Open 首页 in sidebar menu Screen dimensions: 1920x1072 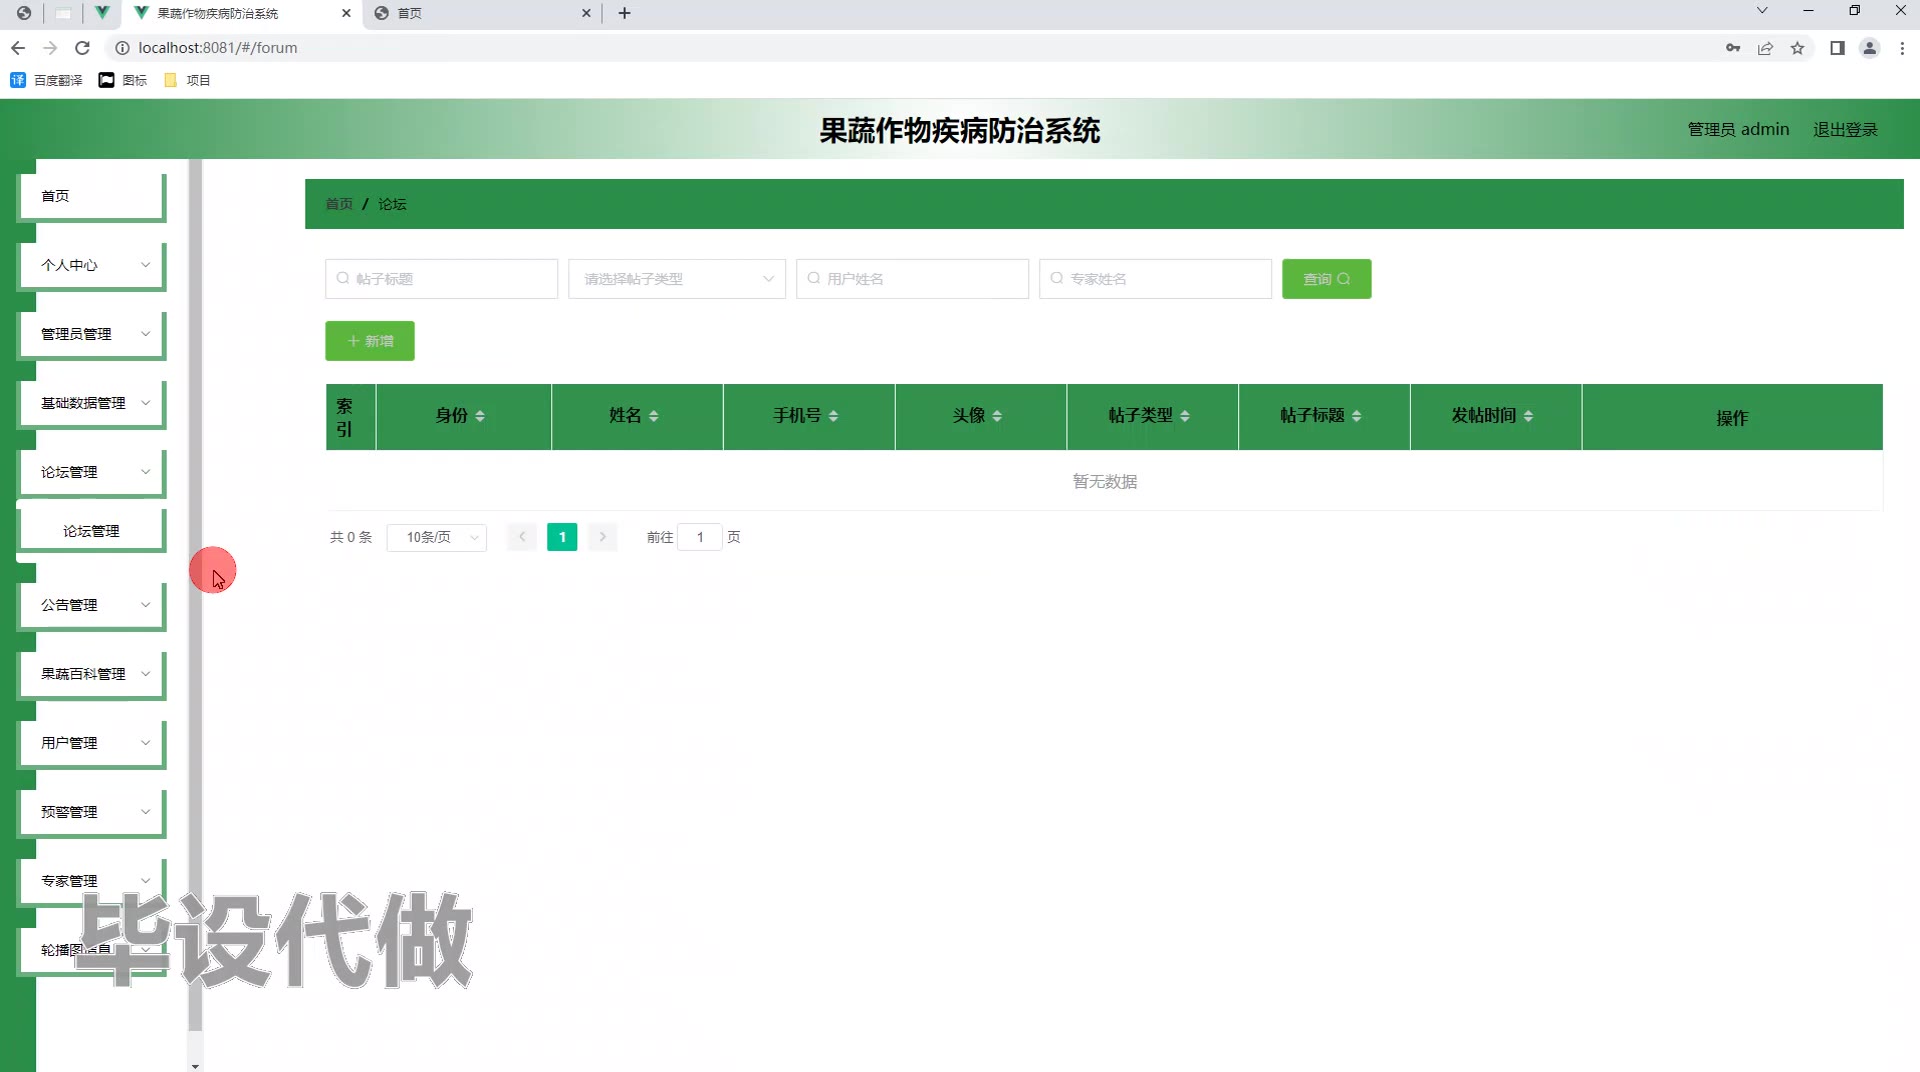coord(92,196)
